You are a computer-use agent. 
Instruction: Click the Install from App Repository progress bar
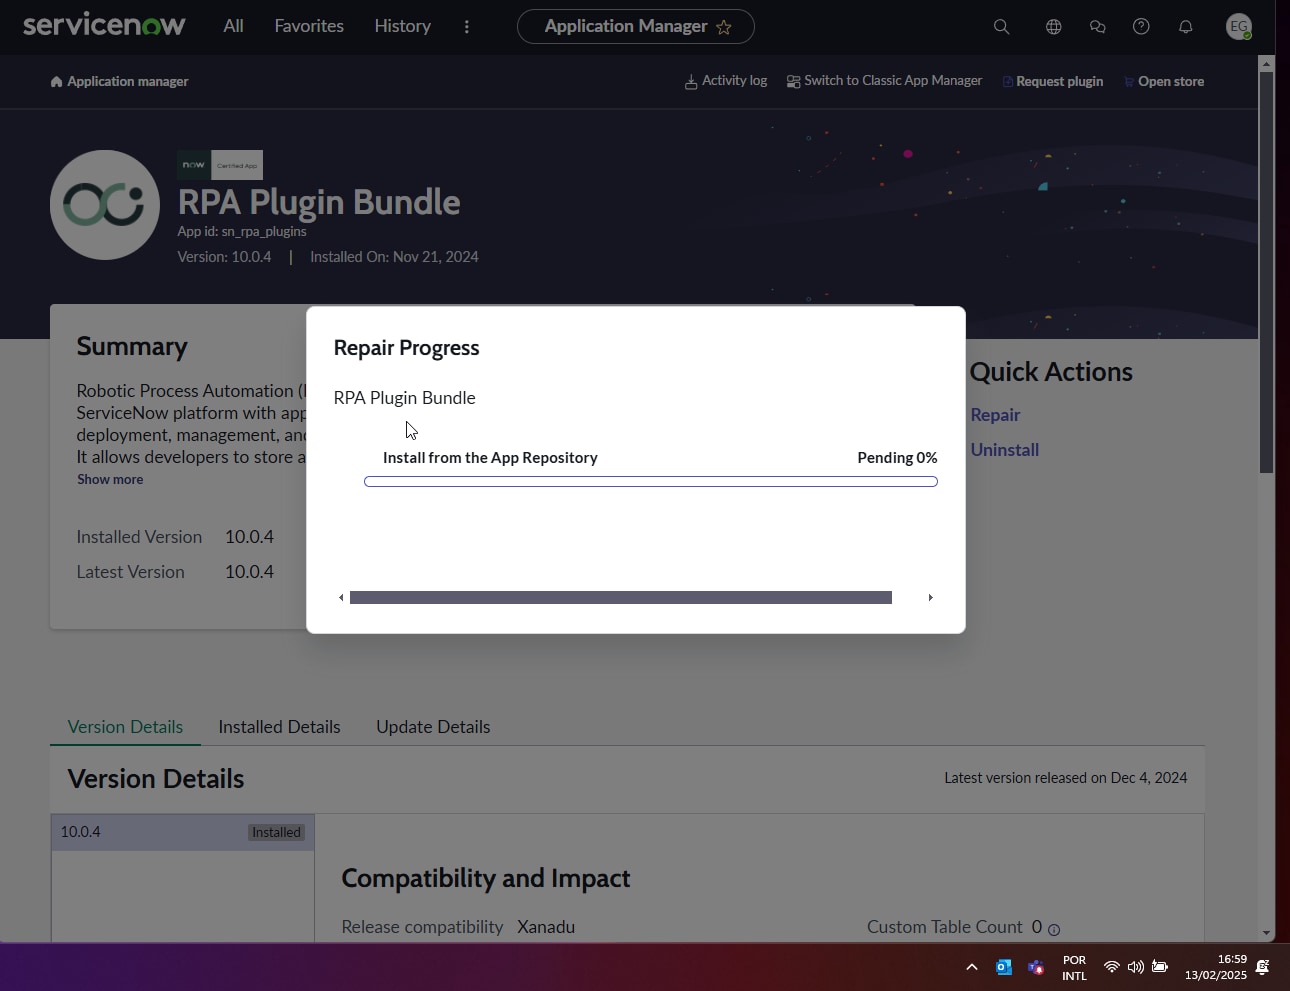coord(651,482)
